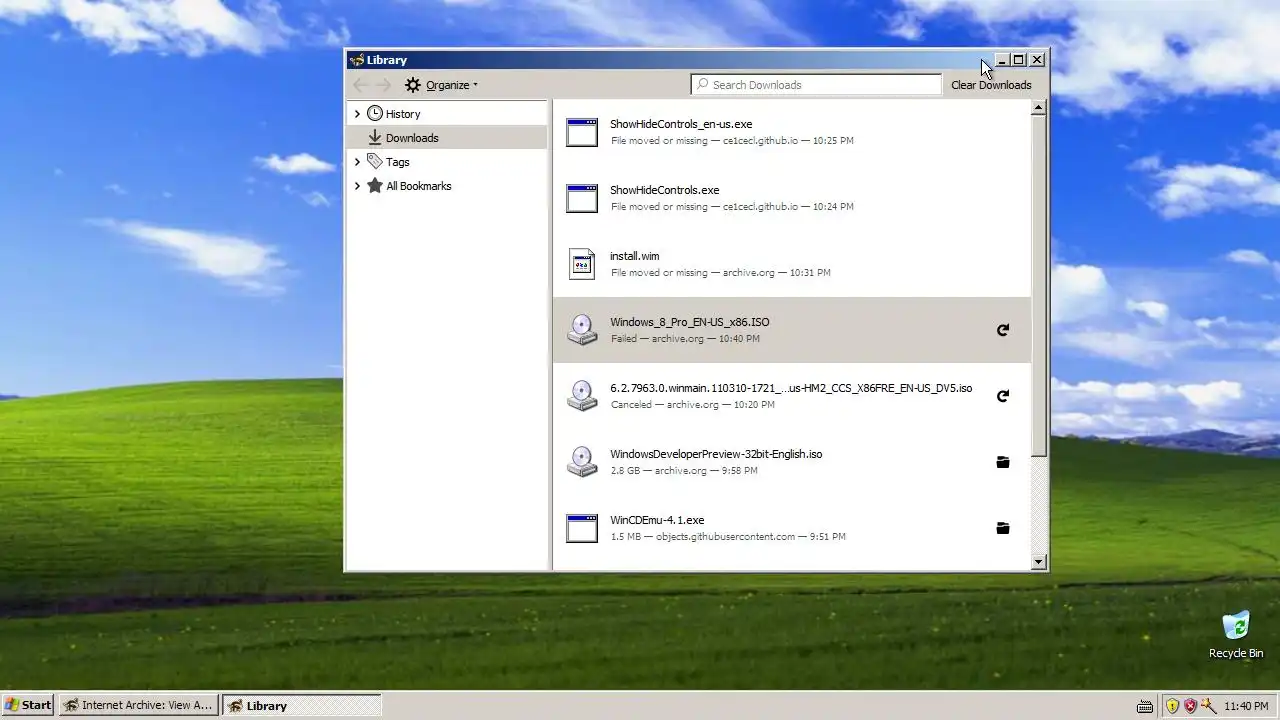Click the WindowsDeveloperPreview-32bit-English.iso disc icon
Screen dimensions: 1280x720
pyautogui.click(x=582, y=462)
